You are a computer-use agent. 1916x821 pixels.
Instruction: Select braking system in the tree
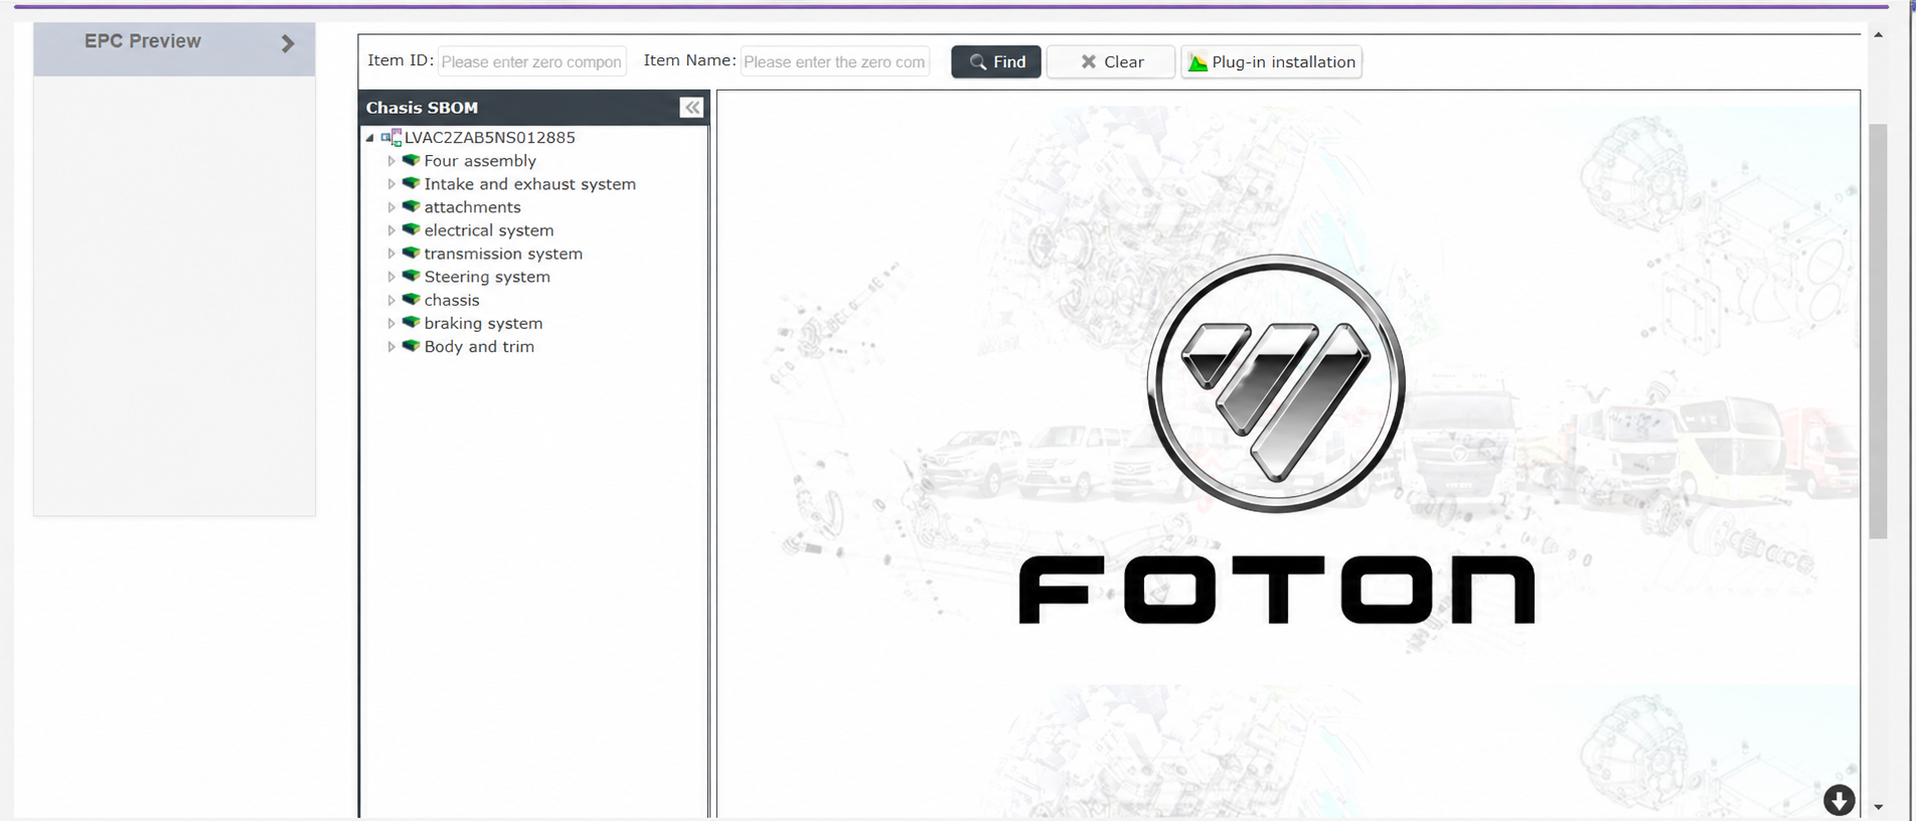coord(483,324)
